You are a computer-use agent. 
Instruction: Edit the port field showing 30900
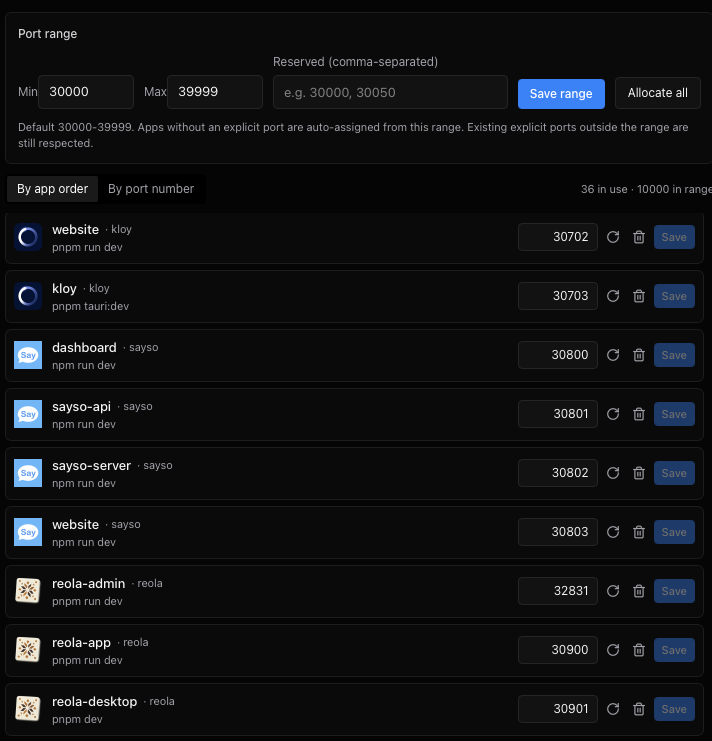tap(558, 650)
